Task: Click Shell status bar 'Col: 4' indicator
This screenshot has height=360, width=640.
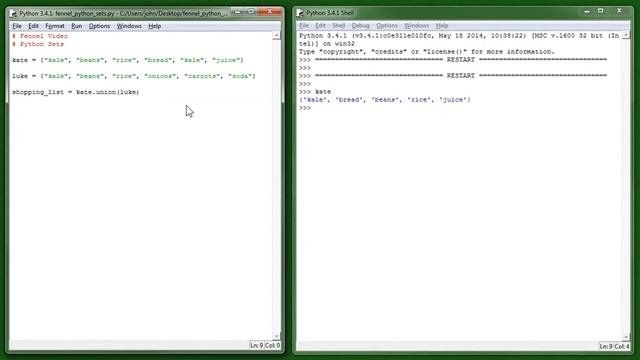Action: point(622,346)
